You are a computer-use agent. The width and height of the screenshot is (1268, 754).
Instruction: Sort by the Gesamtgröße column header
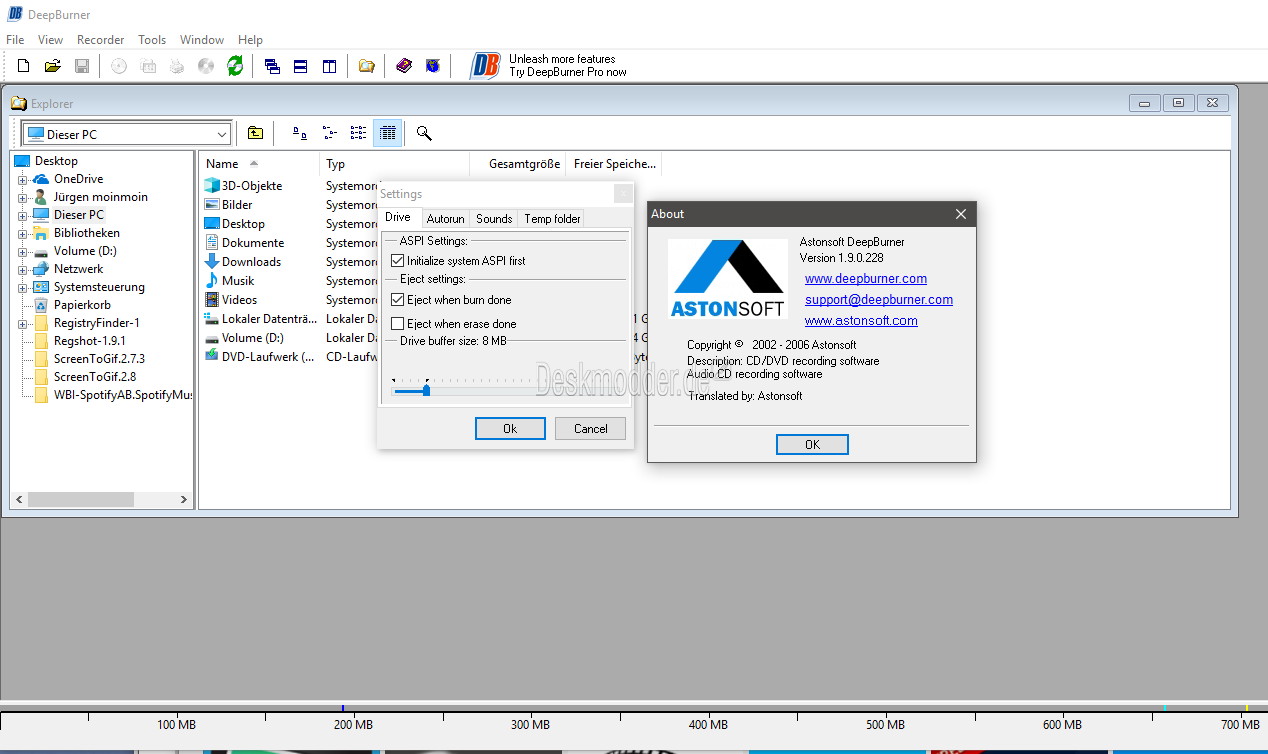517,164
